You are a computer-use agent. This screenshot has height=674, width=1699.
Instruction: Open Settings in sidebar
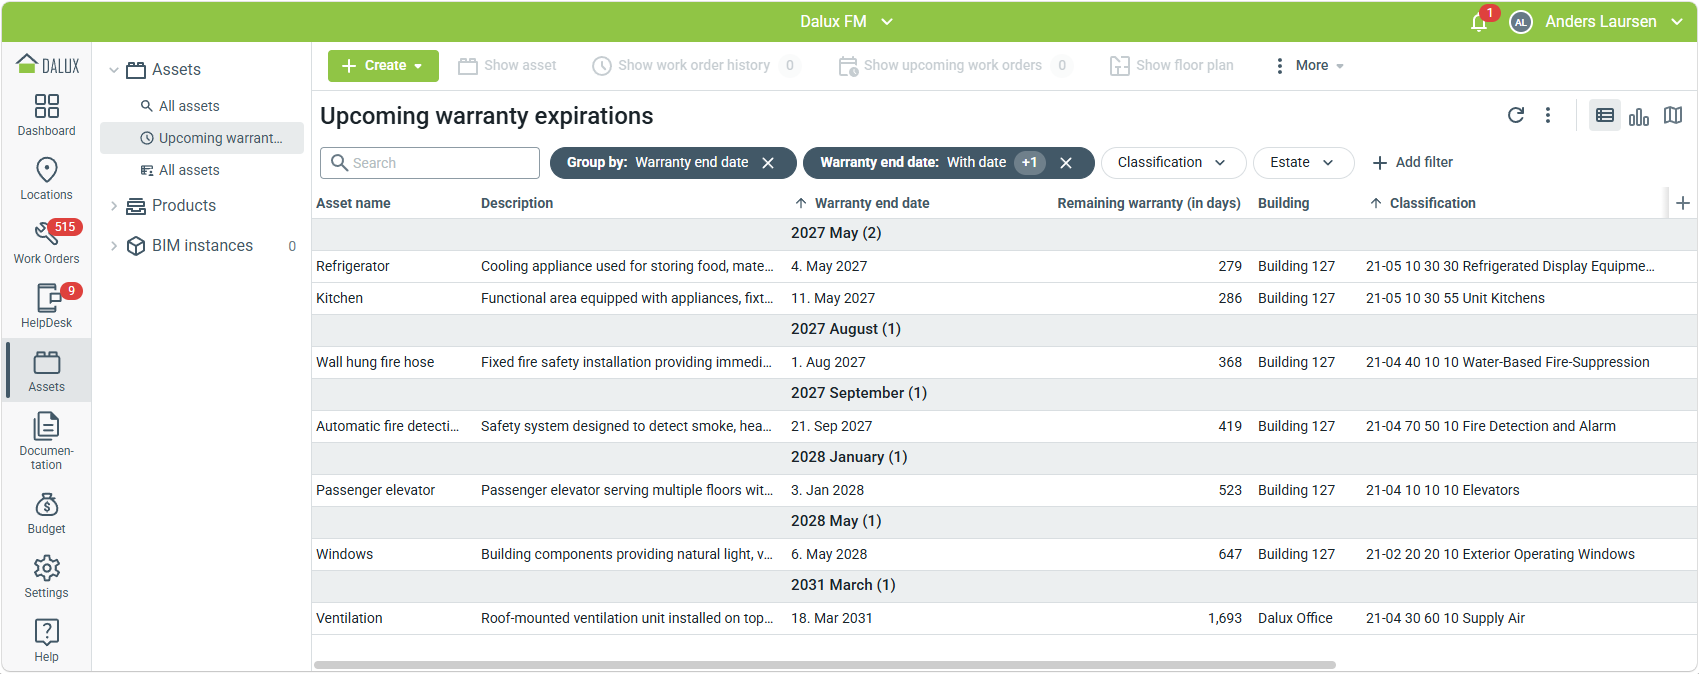[x=46, y=577]
